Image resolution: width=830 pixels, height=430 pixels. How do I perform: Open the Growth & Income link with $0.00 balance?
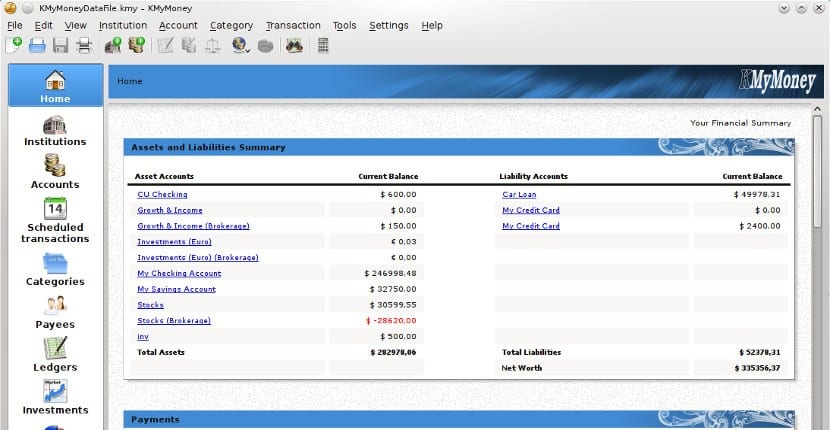click(169, 210)
